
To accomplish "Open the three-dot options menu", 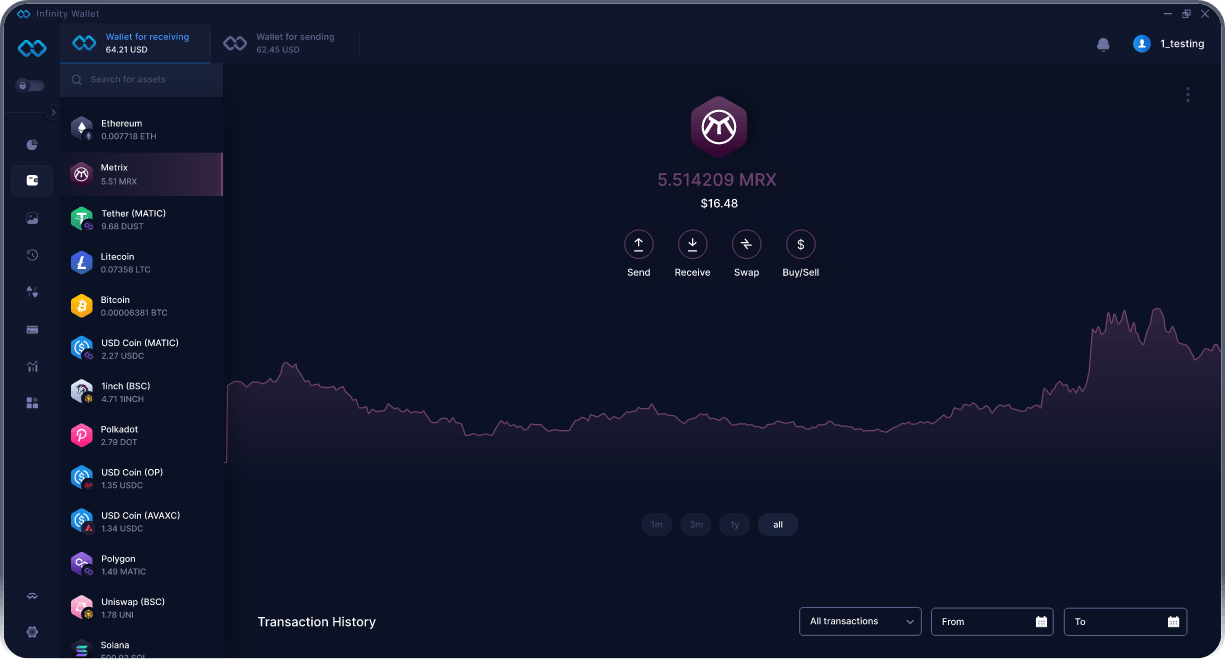I will [x=1188, y=95].
